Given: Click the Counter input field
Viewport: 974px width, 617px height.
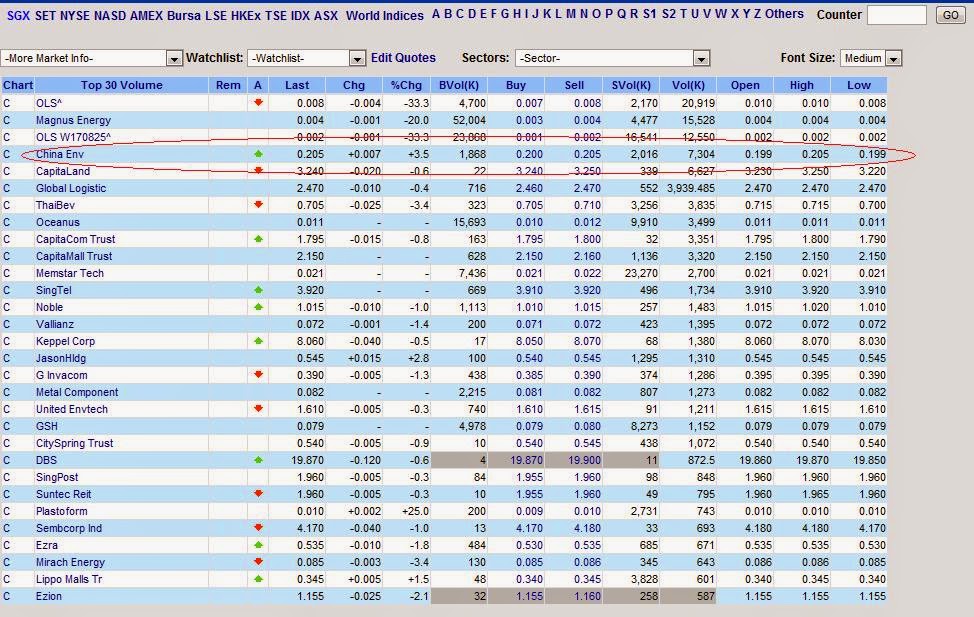Looking at the screenshot, I should [x=896, y=15].
